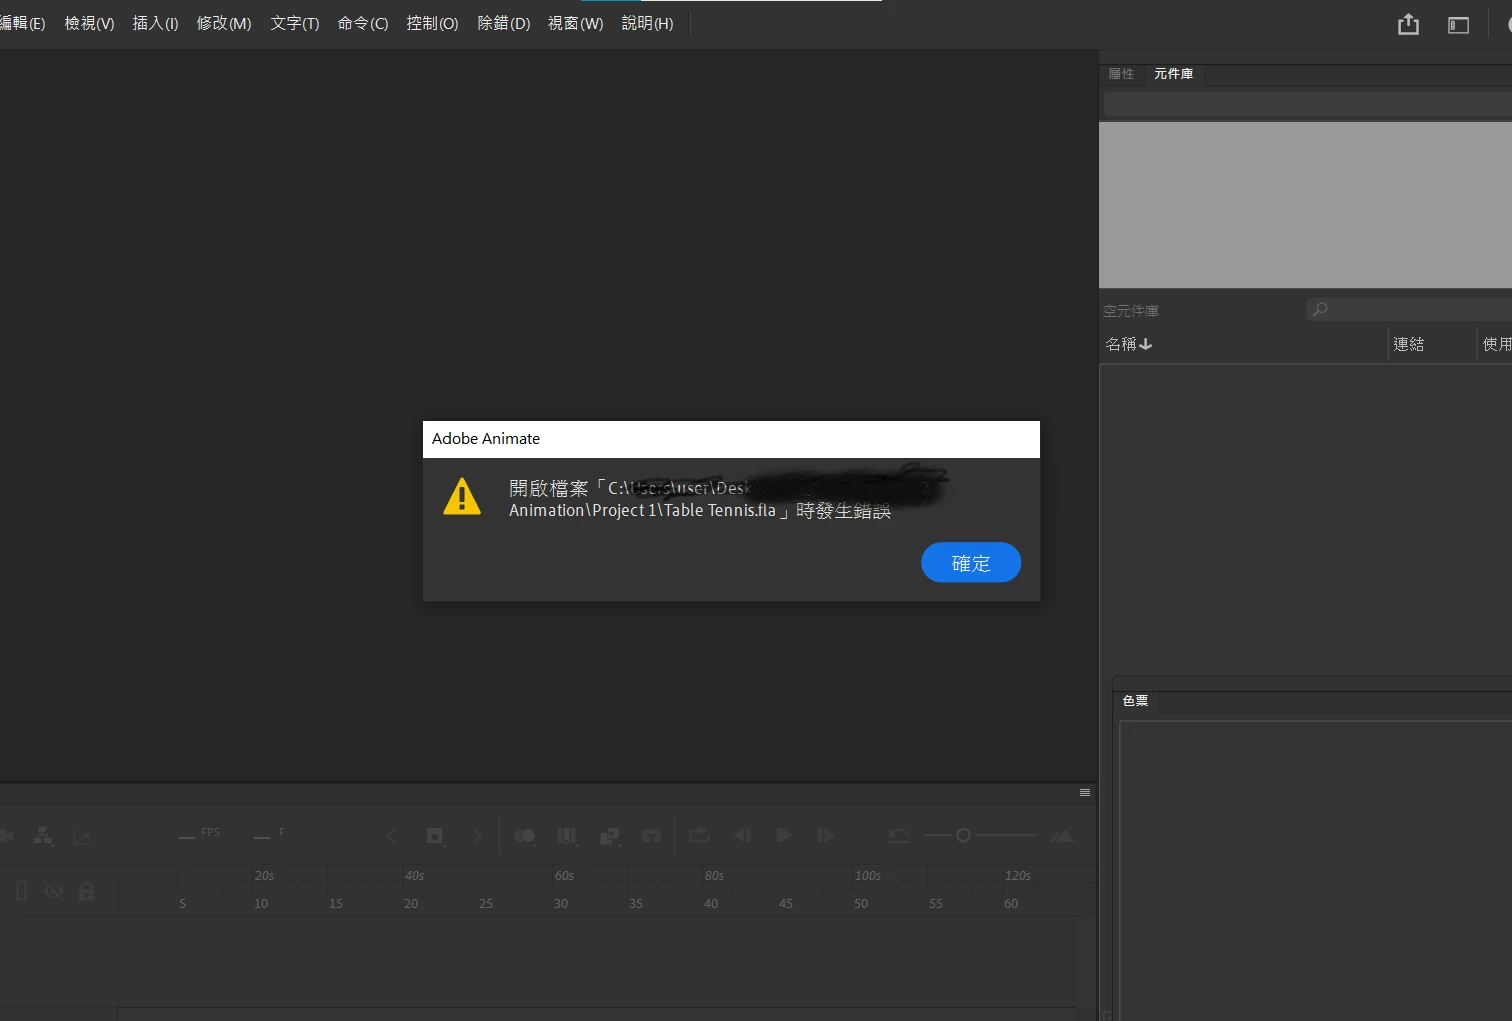Click the create tween icon
Viewport: 1512px width, 1021px height.
(609, 836)
